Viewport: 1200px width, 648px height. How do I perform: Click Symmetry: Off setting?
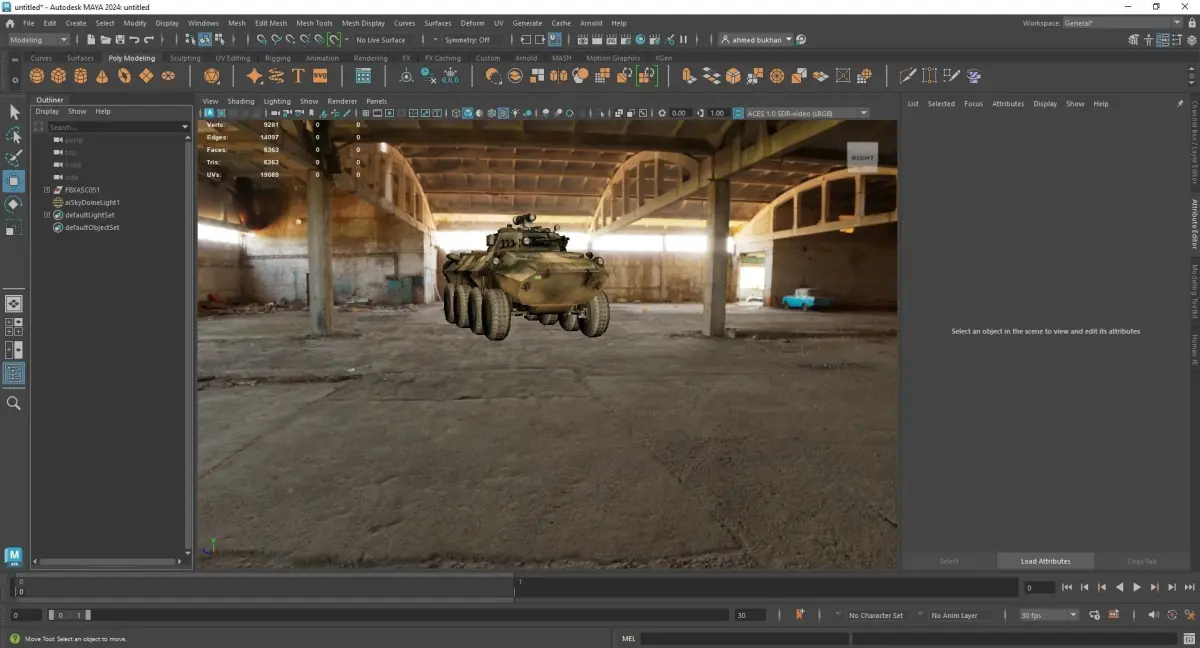point(467,40)
